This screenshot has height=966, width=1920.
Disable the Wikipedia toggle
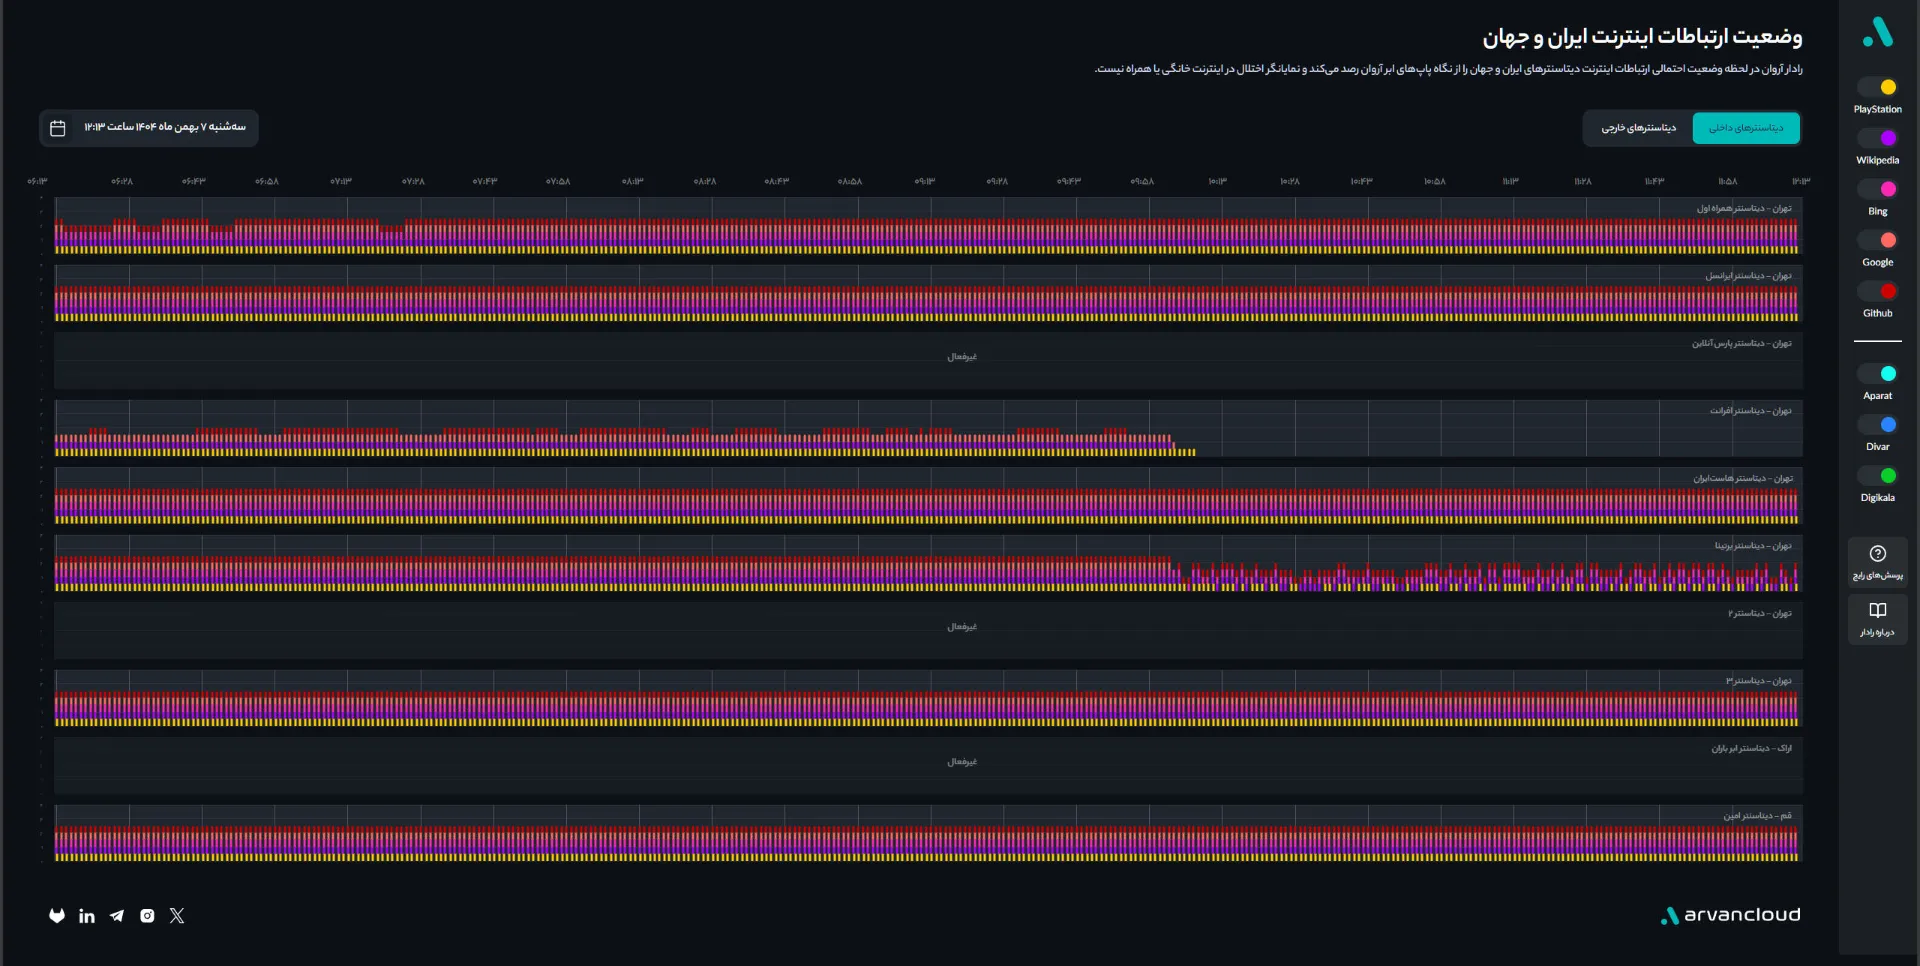1877,138
